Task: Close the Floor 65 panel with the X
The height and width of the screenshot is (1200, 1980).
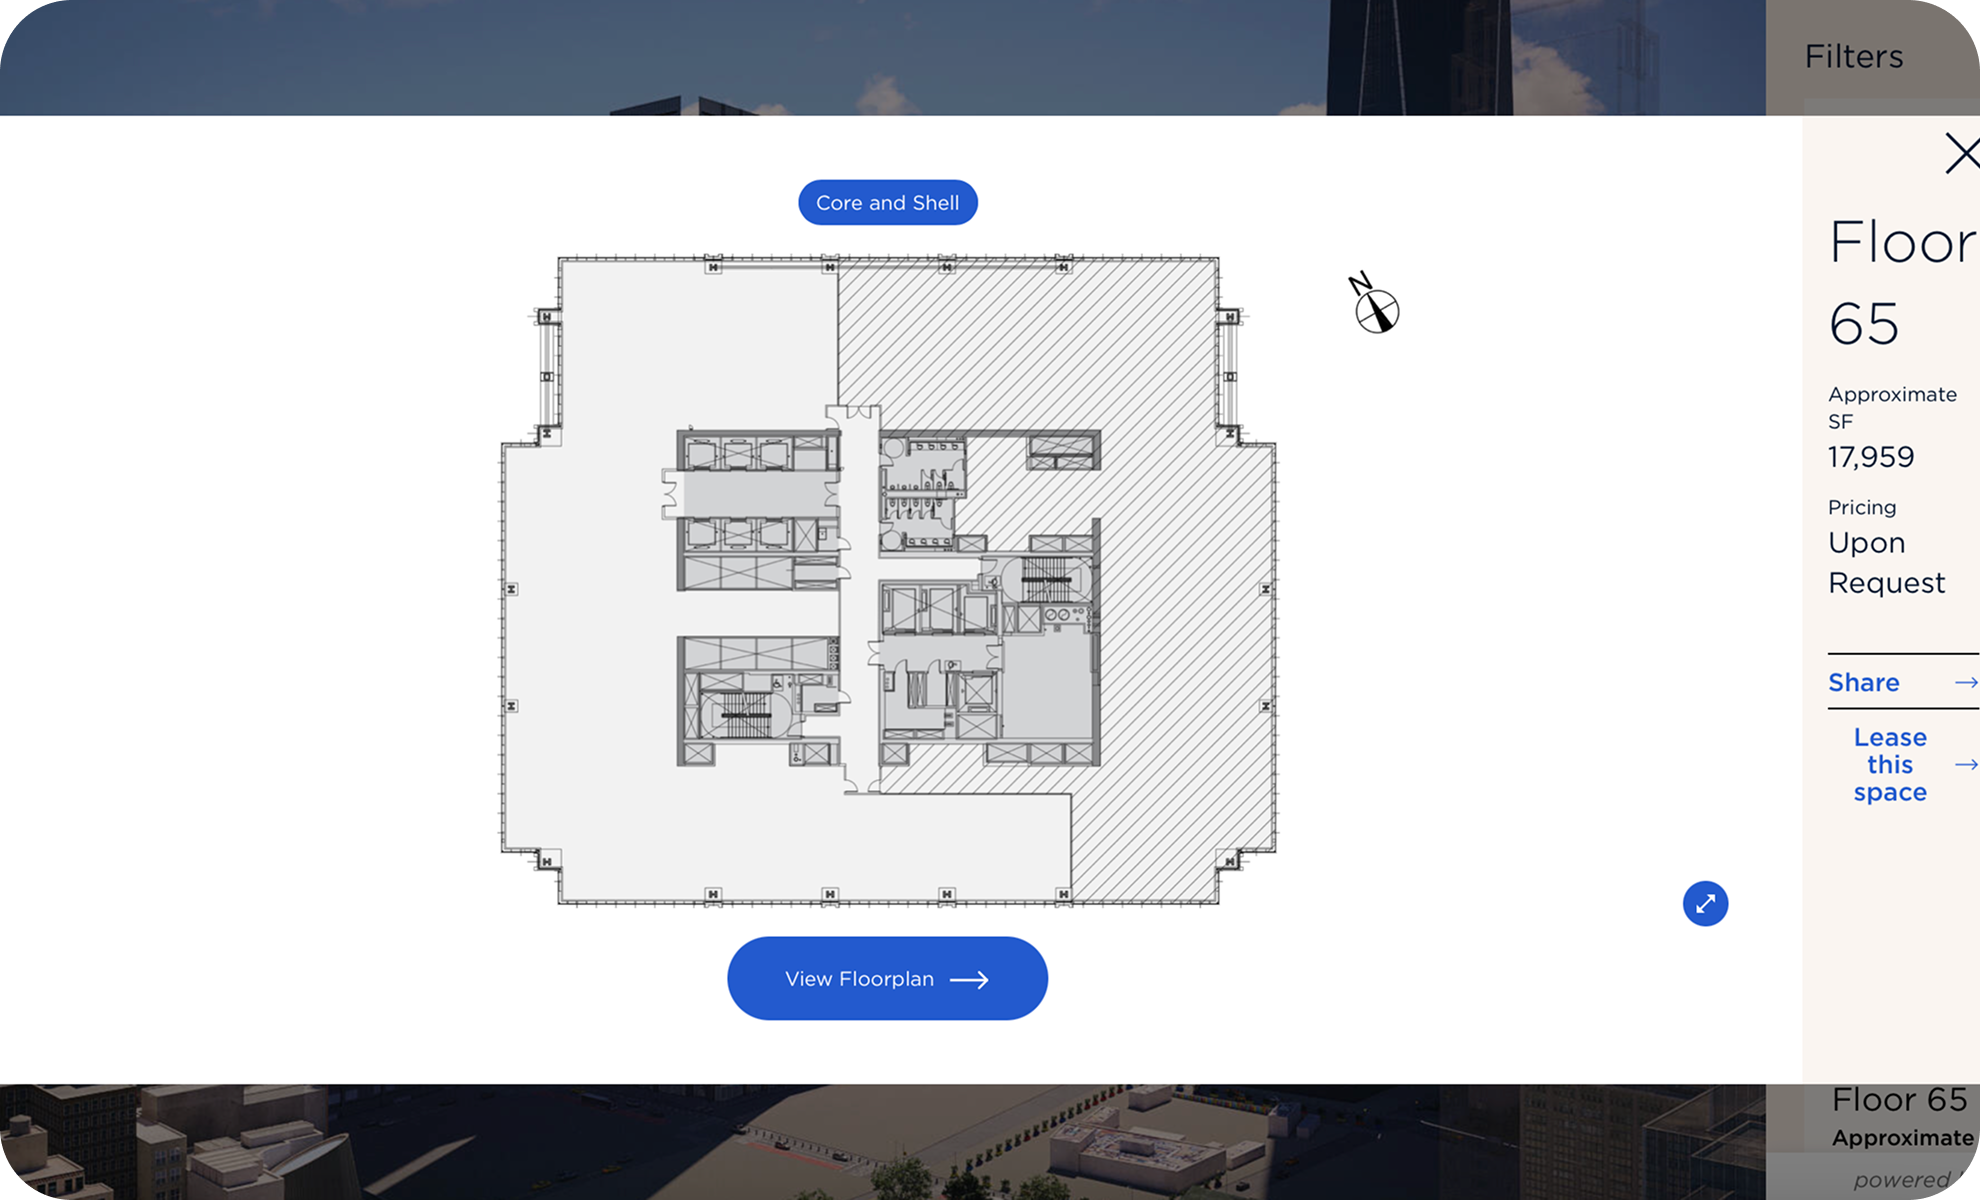Action: click(1964, 154)
